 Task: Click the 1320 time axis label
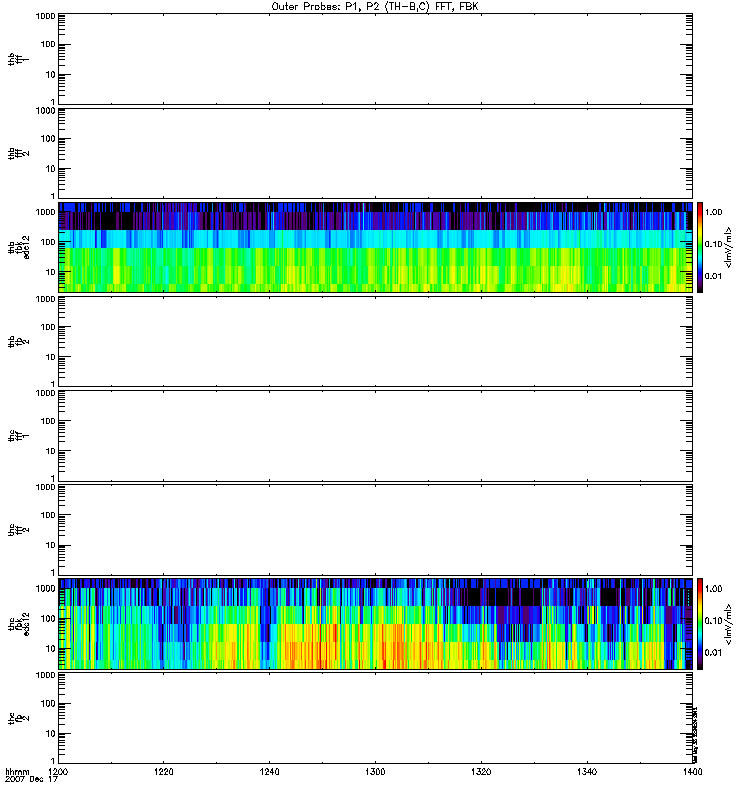coord(481,772)
